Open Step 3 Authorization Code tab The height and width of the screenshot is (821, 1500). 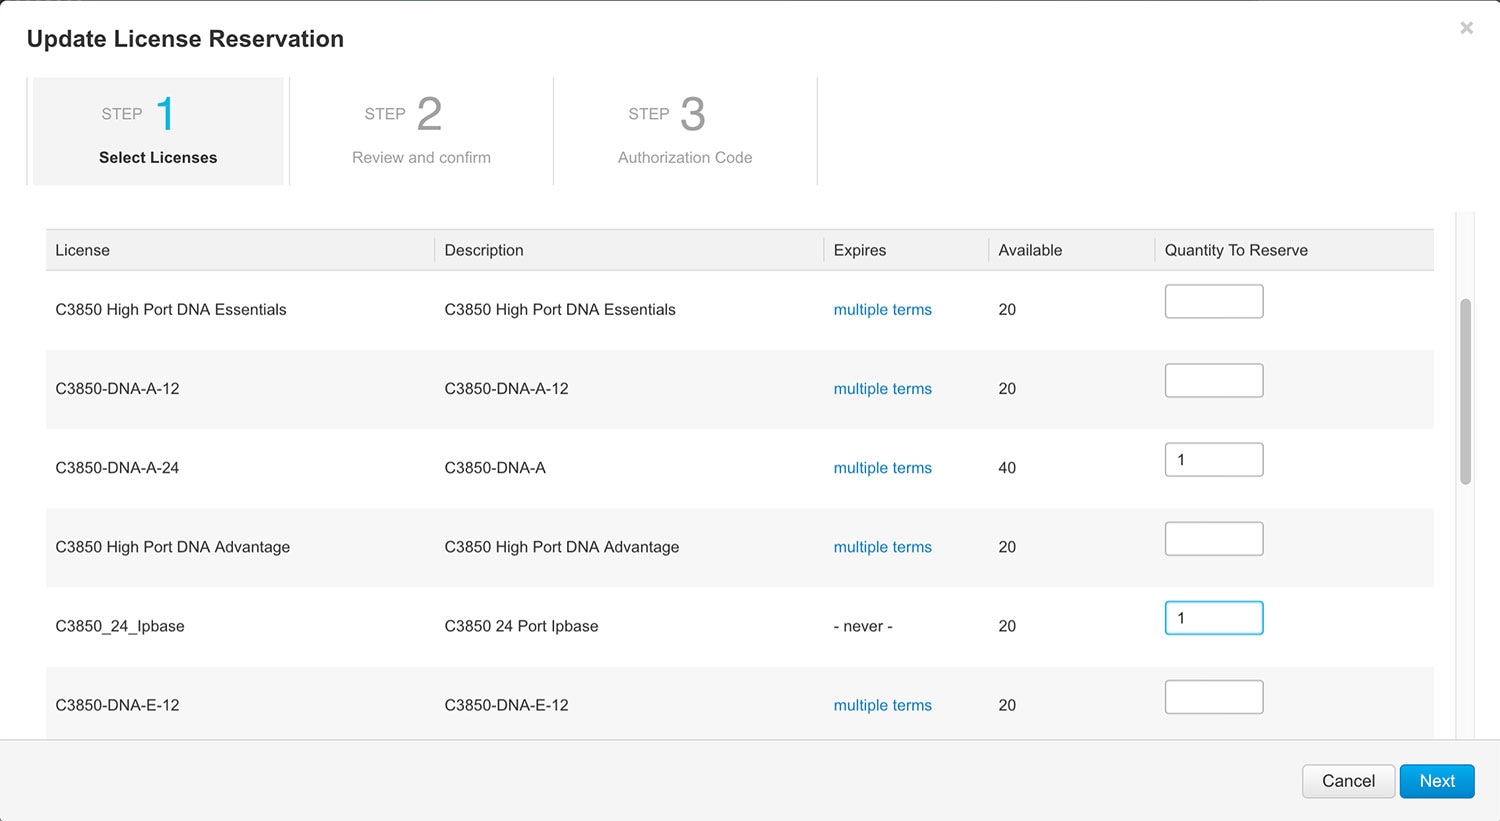pos(685,131)
